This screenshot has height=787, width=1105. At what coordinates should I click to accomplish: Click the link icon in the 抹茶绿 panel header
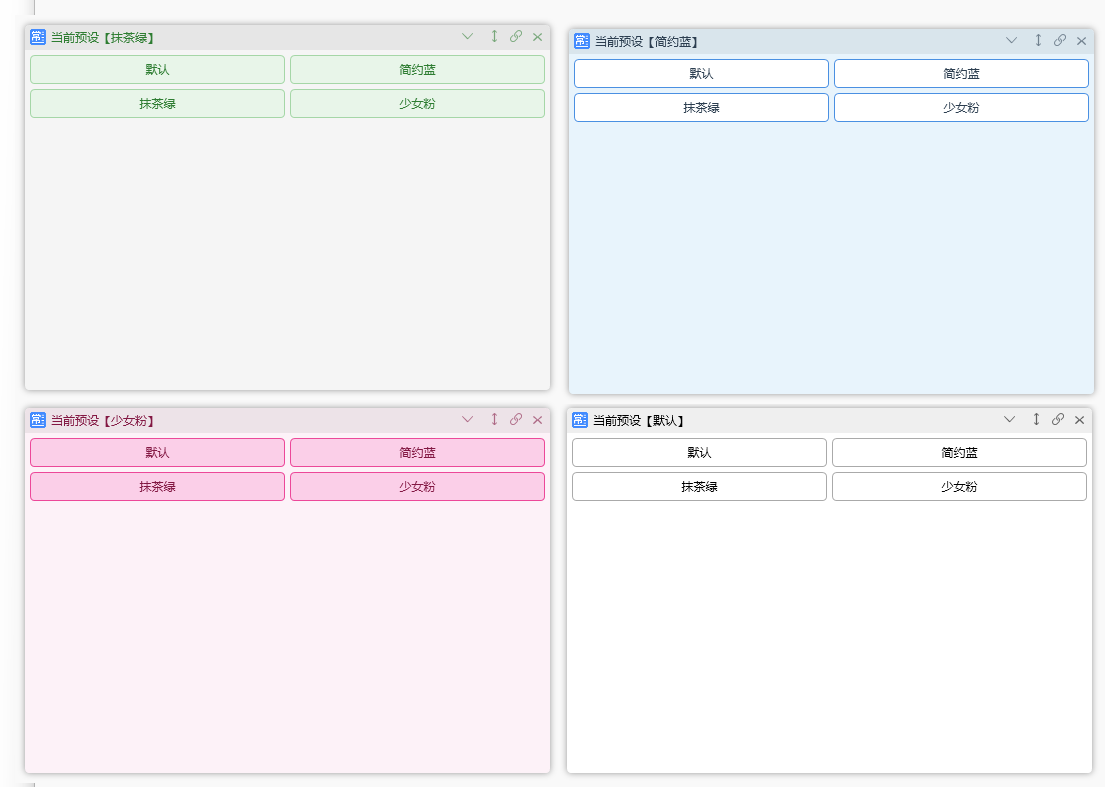[x=516, y=37]
